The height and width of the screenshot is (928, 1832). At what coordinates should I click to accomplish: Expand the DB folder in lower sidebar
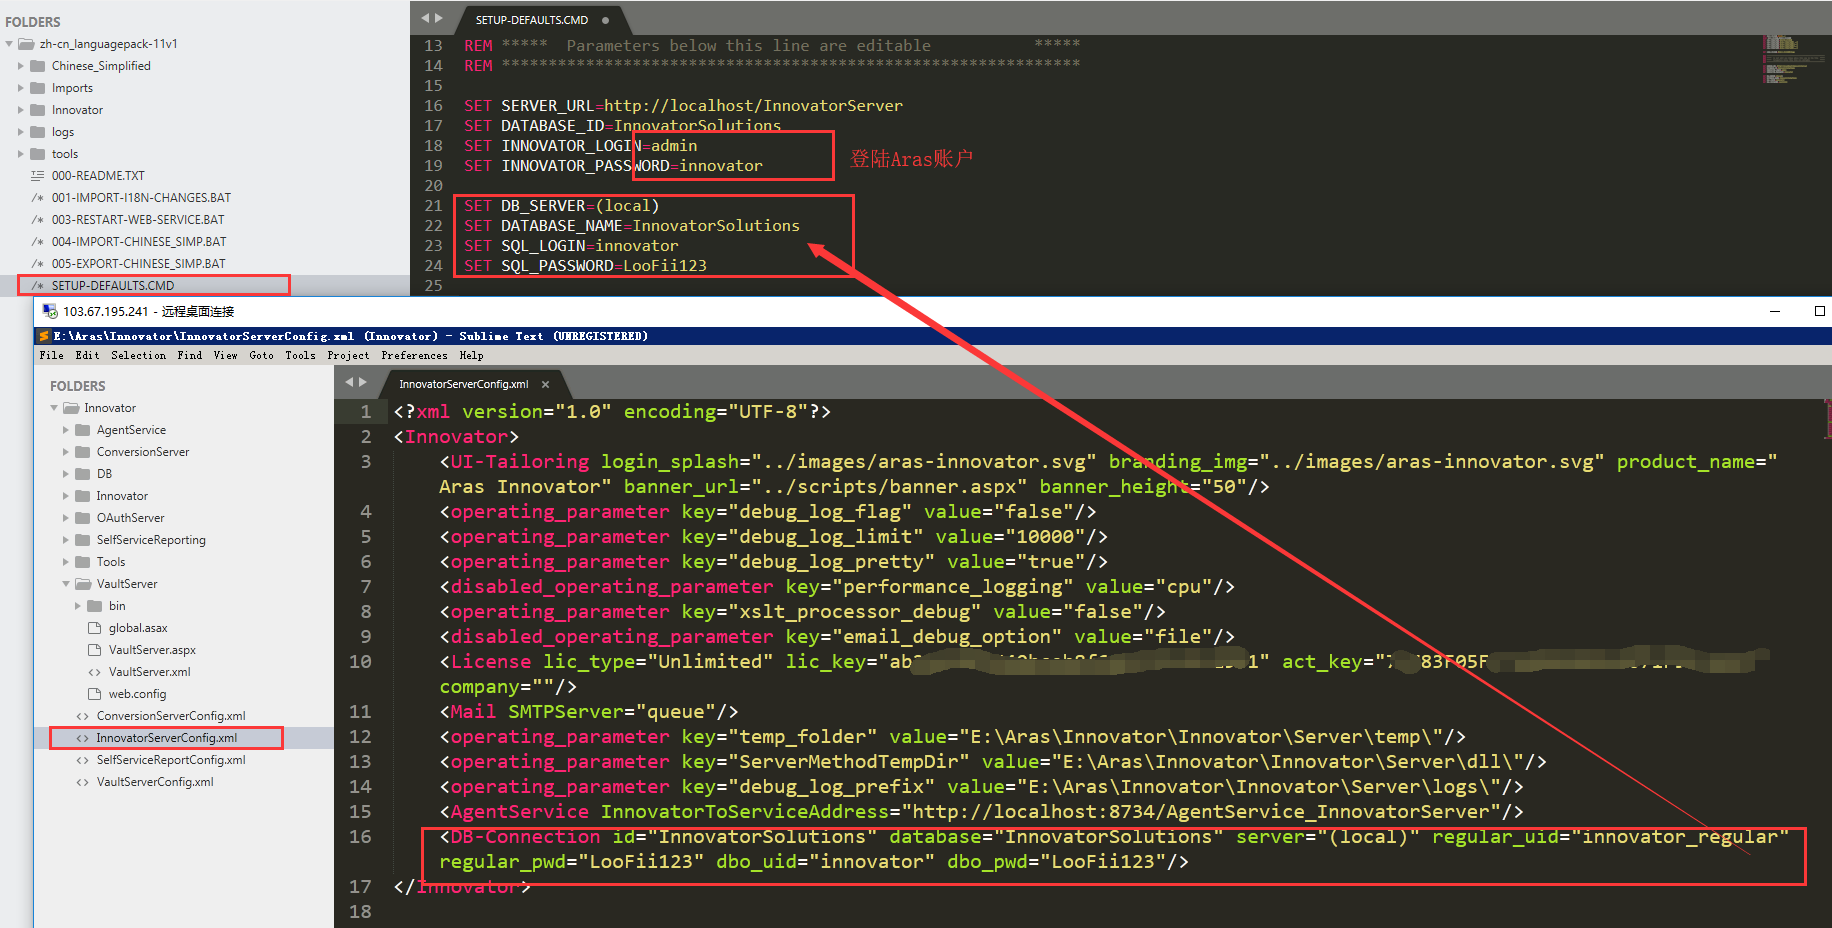click(x=66, y=474)
